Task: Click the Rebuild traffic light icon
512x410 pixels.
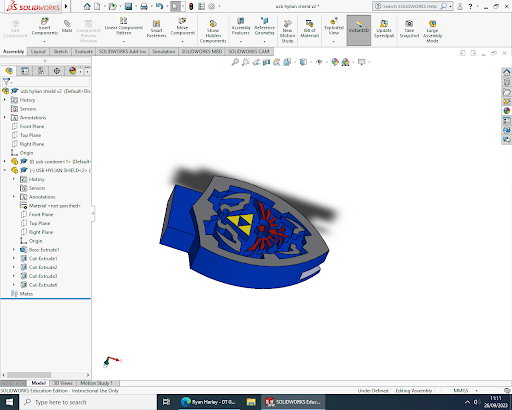Action: coord(191,6)
